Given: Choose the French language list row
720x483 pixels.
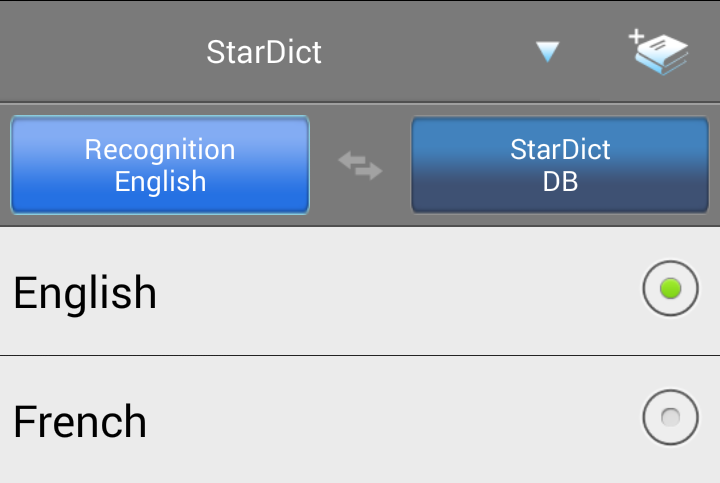Looking at the screenshot, I should (300, 420).
